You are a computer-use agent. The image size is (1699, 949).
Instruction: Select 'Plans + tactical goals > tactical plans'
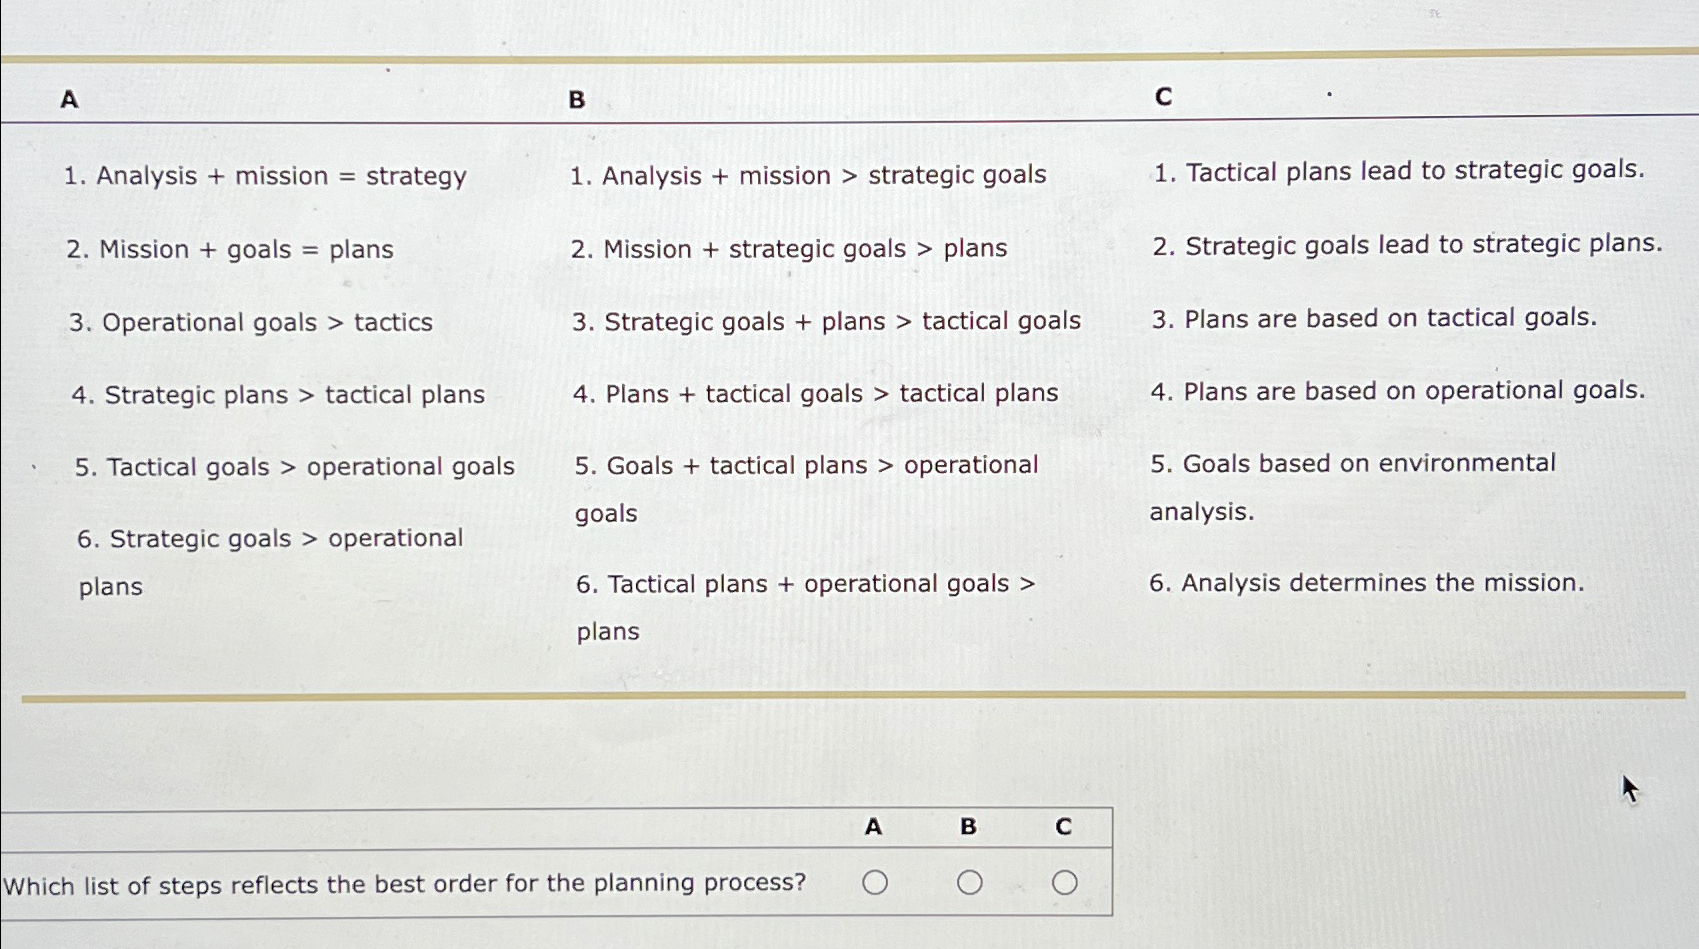(816, 393)
